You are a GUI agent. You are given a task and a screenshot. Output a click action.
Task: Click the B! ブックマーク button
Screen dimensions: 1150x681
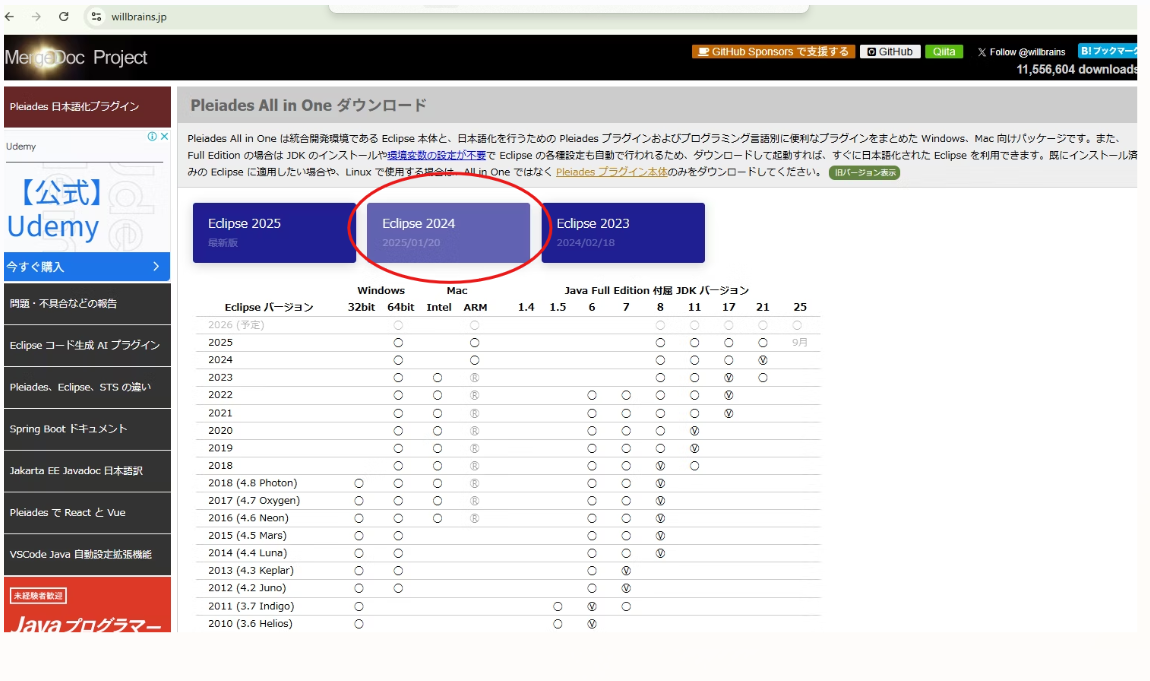1107,51
